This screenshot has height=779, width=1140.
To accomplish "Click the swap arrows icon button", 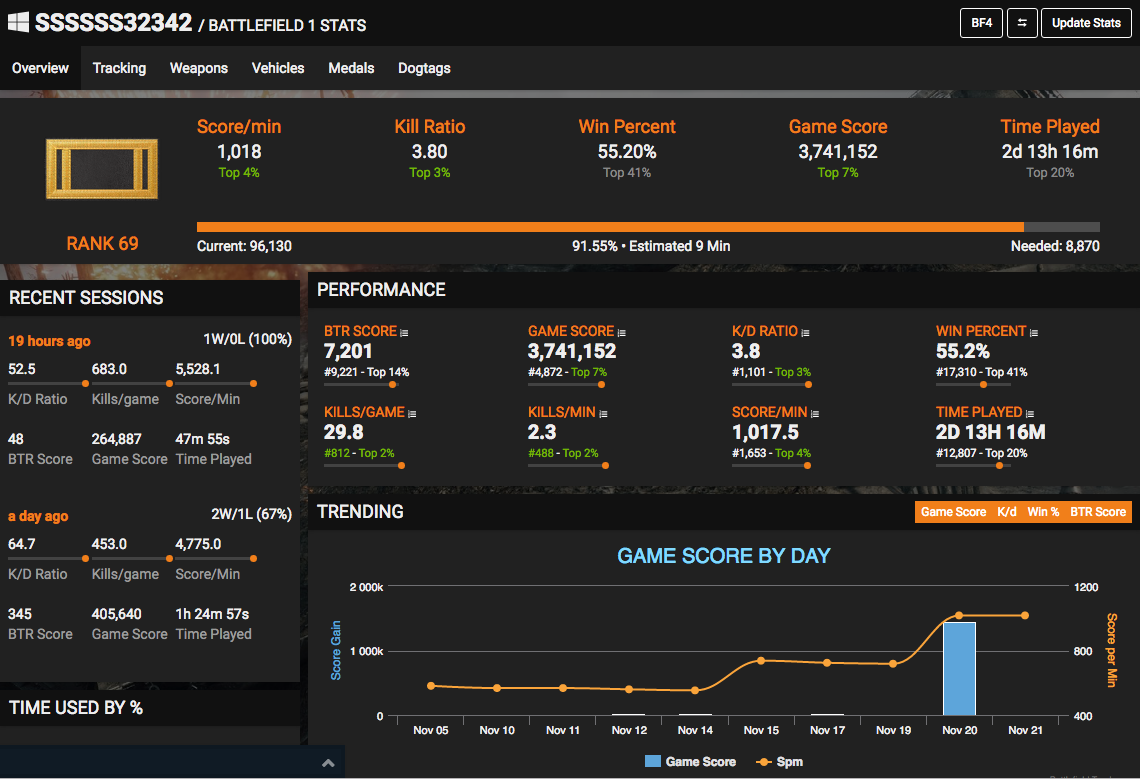I will (x=1021, y=23).
